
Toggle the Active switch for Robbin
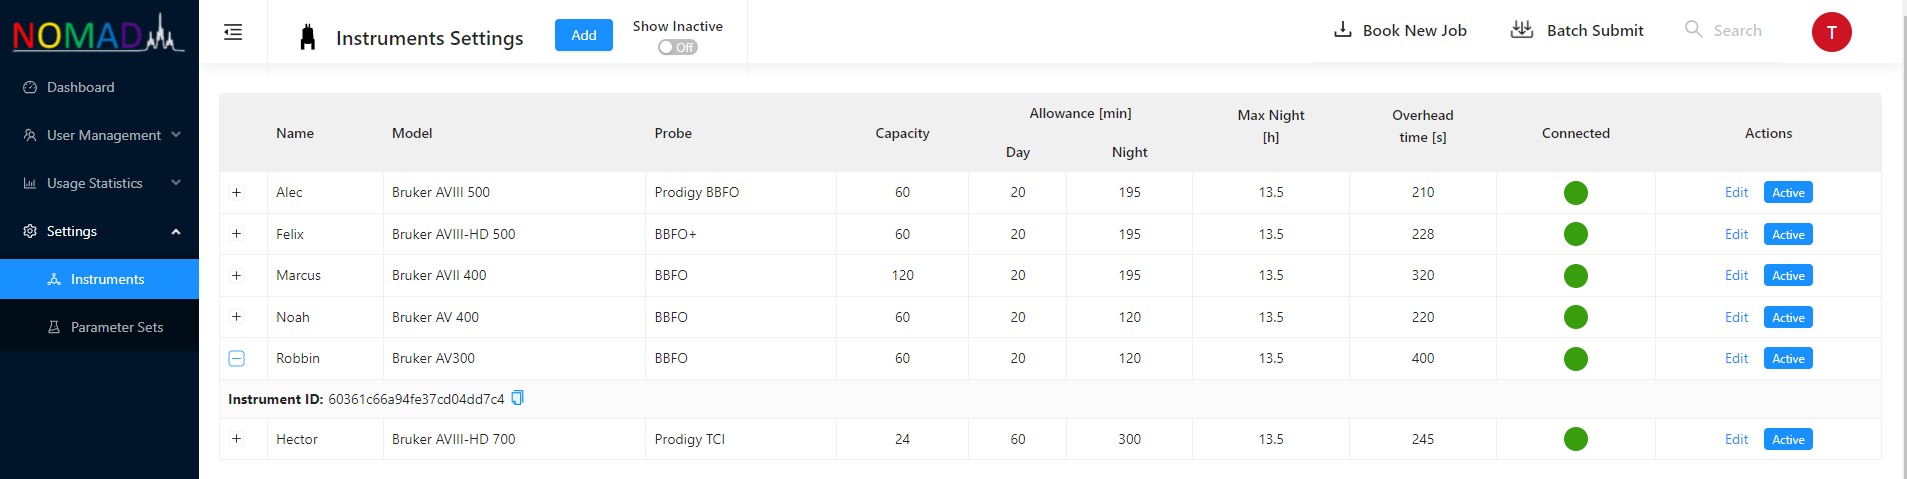[x=1788, y=358]
